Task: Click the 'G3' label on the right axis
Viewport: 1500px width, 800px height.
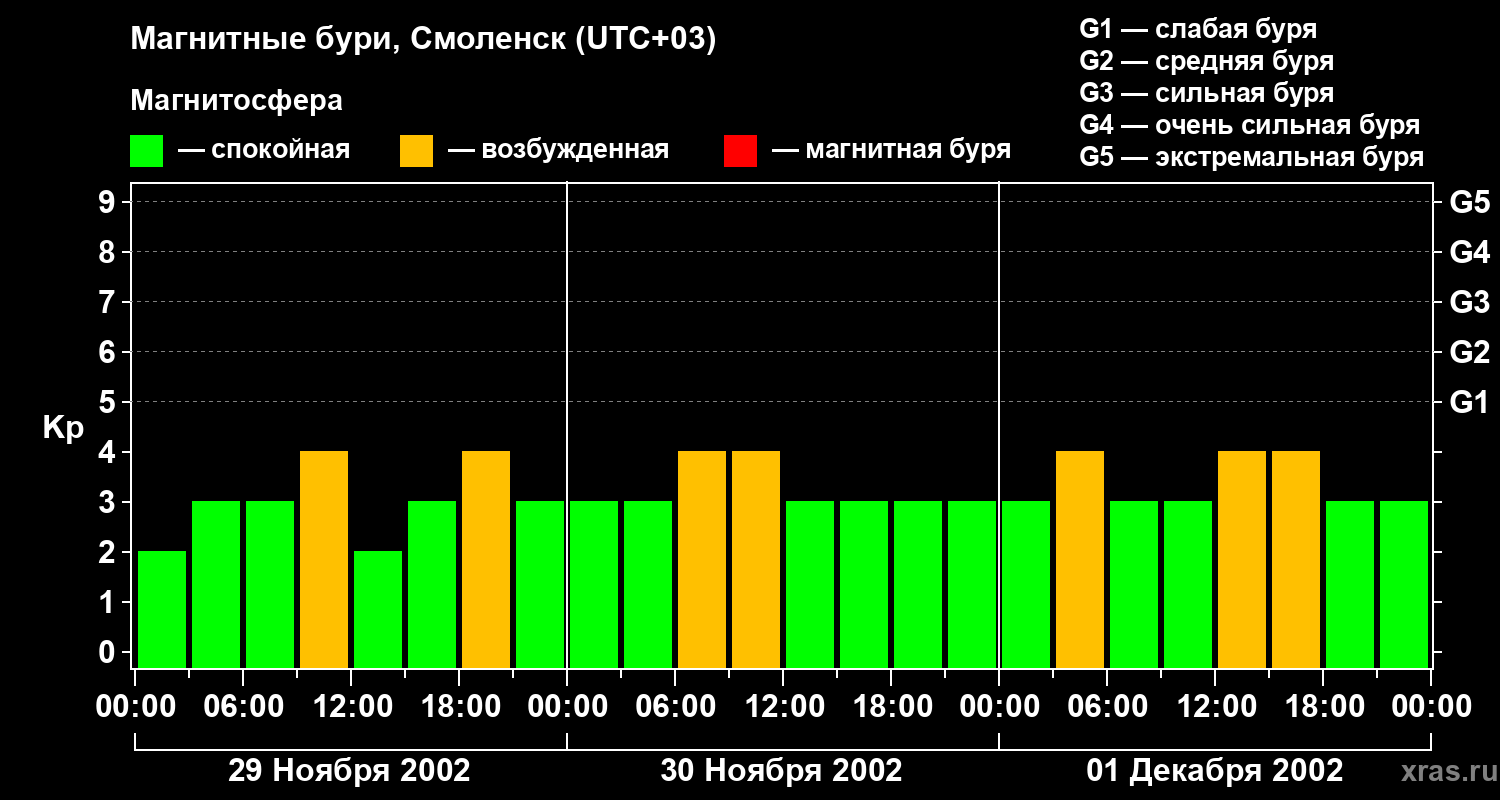Action: 1469,302
